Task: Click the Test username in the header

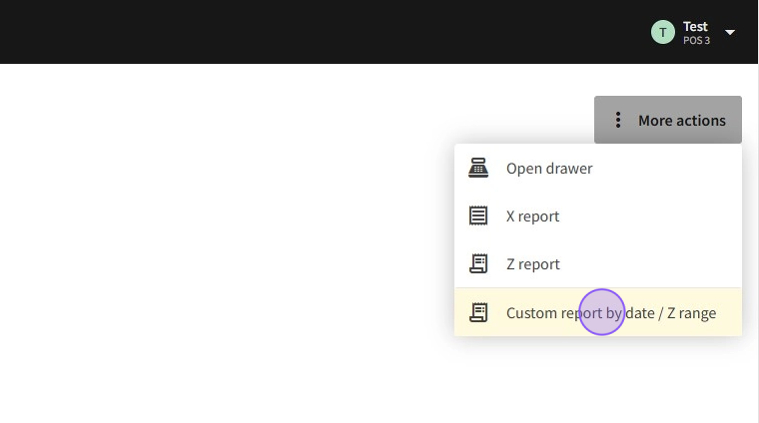Action: pos(695,26)
